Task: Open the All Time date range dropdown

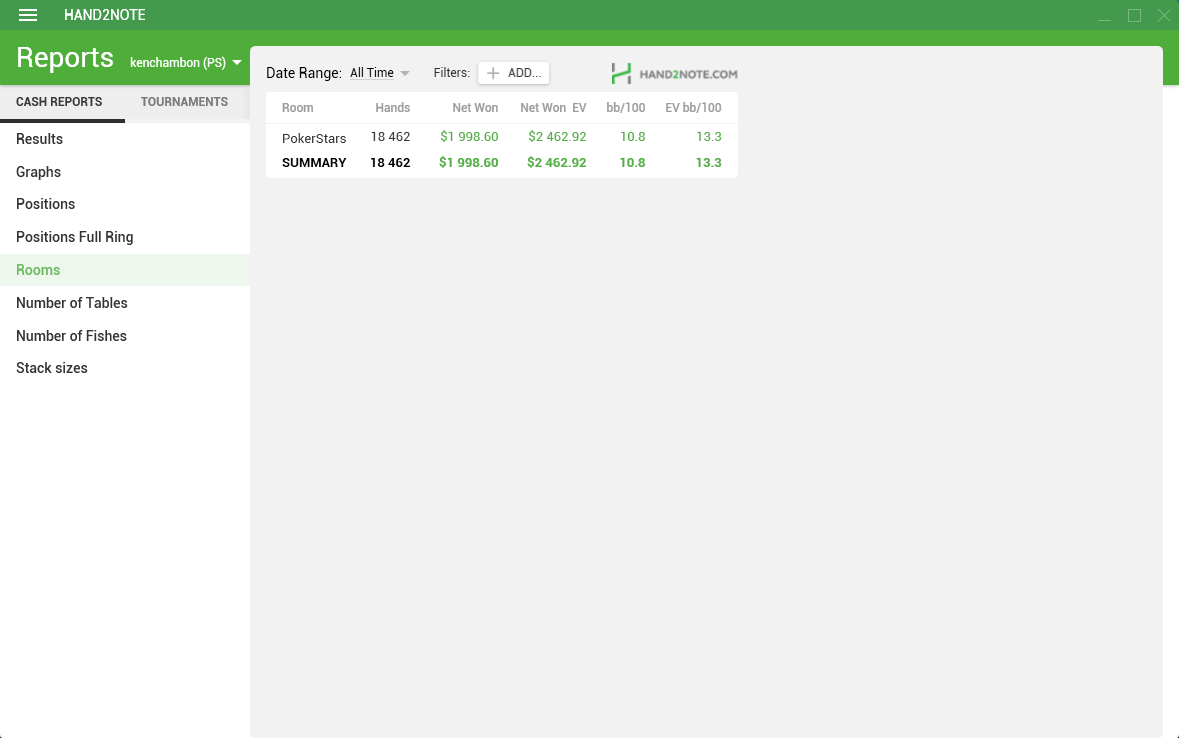Action: (x=380, y=73)
